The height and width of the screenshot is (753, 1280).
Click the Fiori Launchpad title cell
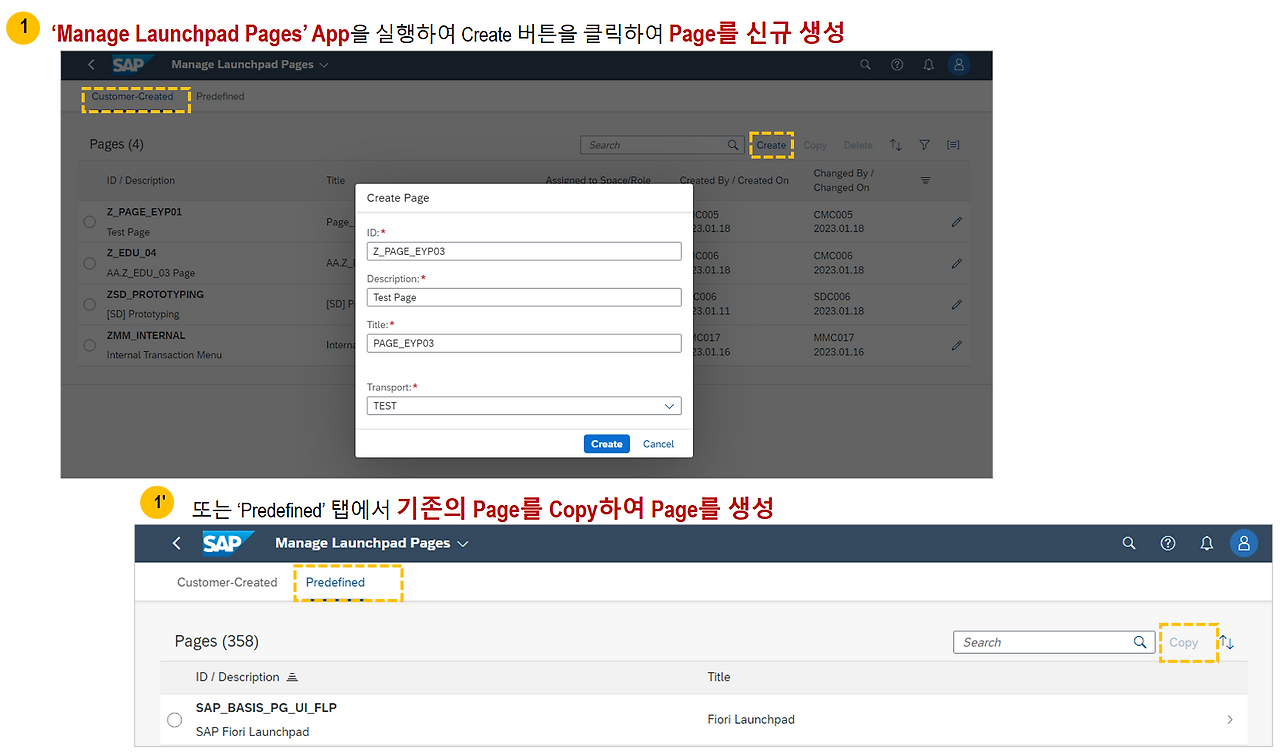751,719
